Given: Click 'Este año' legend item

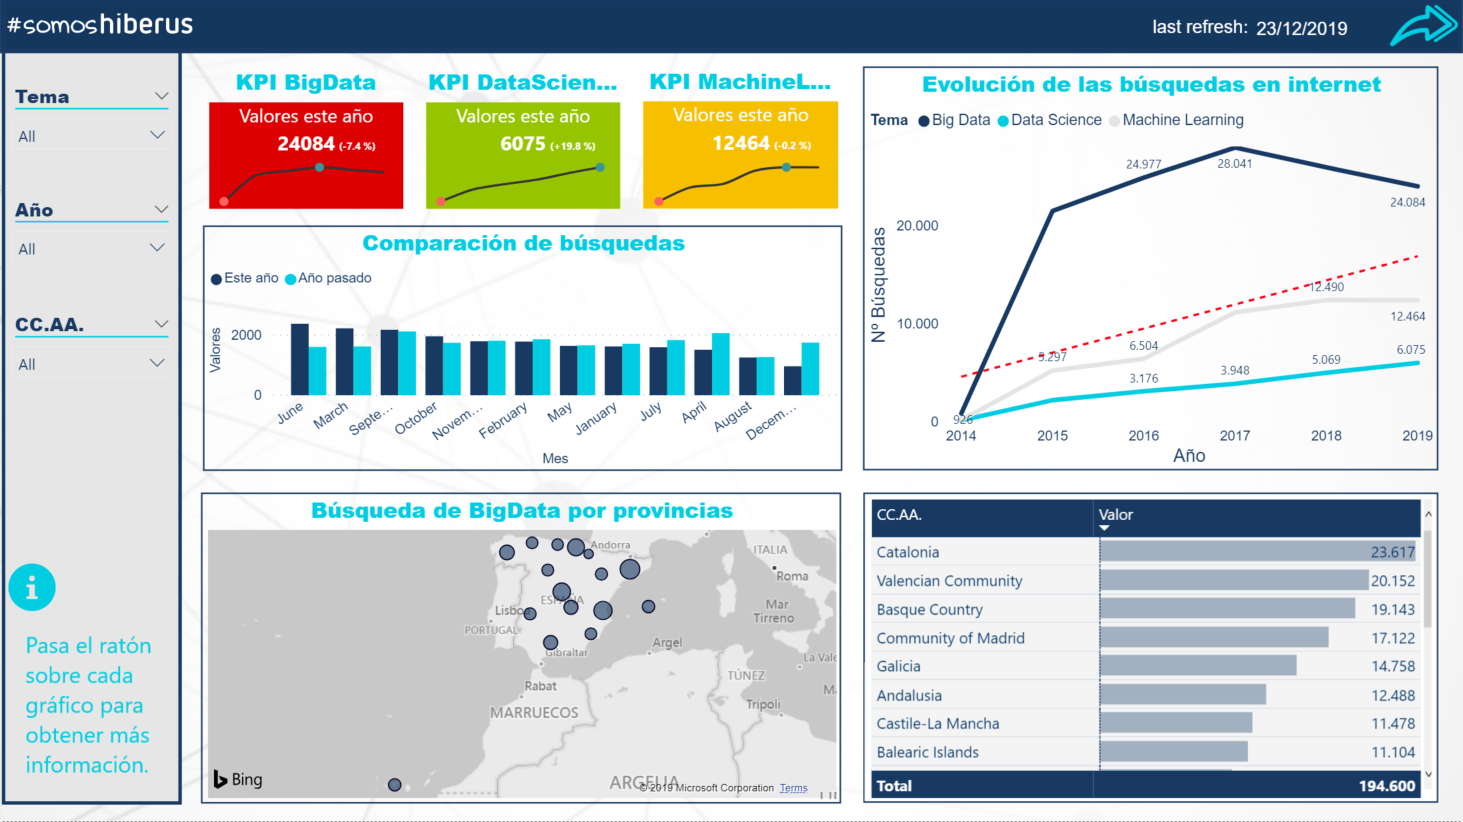Looking at the screenshot, I should pyautogui.click(x=244, y=278).
